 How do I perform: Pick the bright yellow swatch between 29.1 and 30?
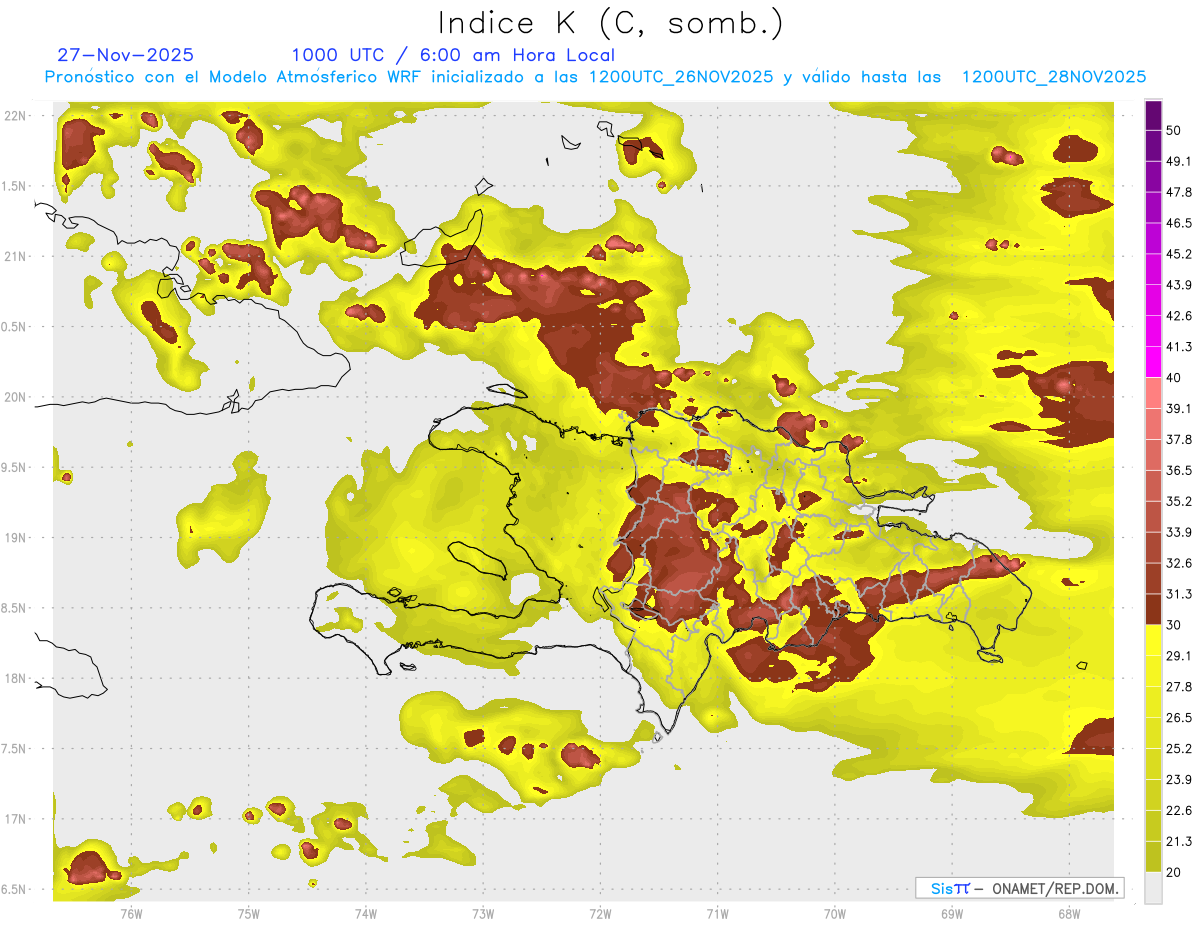click(1153, 641)
